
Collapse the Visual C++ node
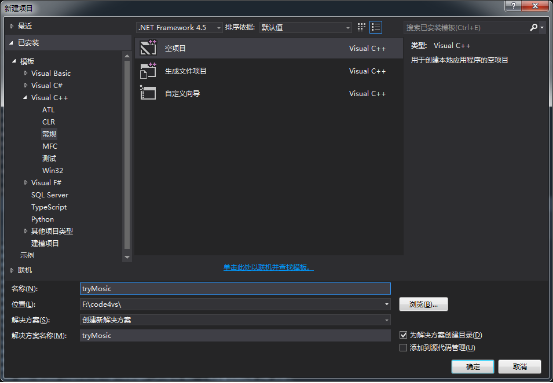click(25, 97)
